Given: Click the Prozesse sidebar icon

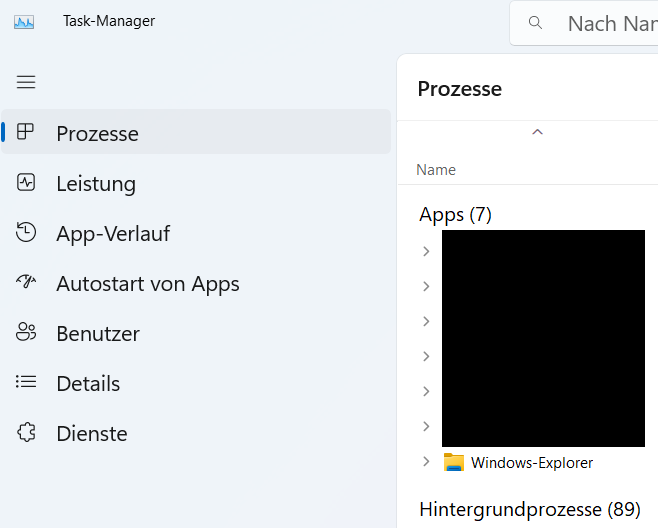Looking at the screenshot, I should tap(26, 132).
